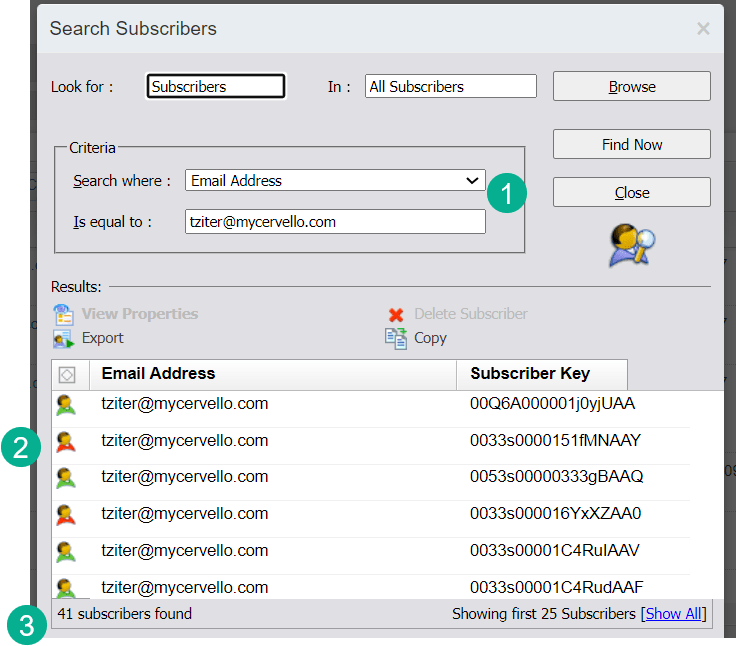Click the Export icon in results toolbar
This screenshot has width=736, height=646.
[64, 339]
